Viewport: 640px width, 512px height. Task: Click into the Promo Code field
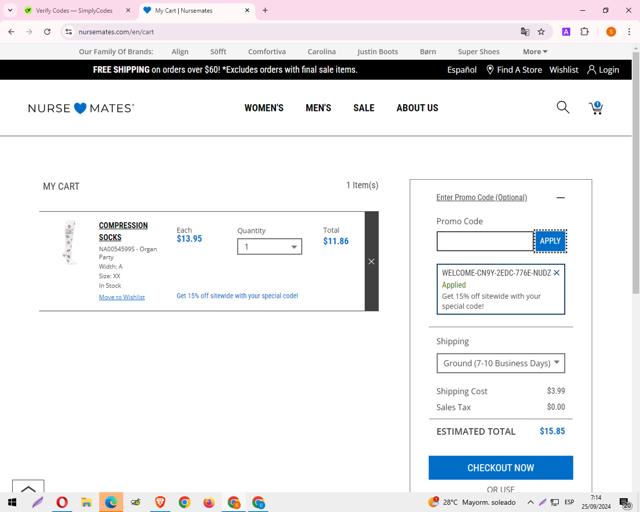485,241
